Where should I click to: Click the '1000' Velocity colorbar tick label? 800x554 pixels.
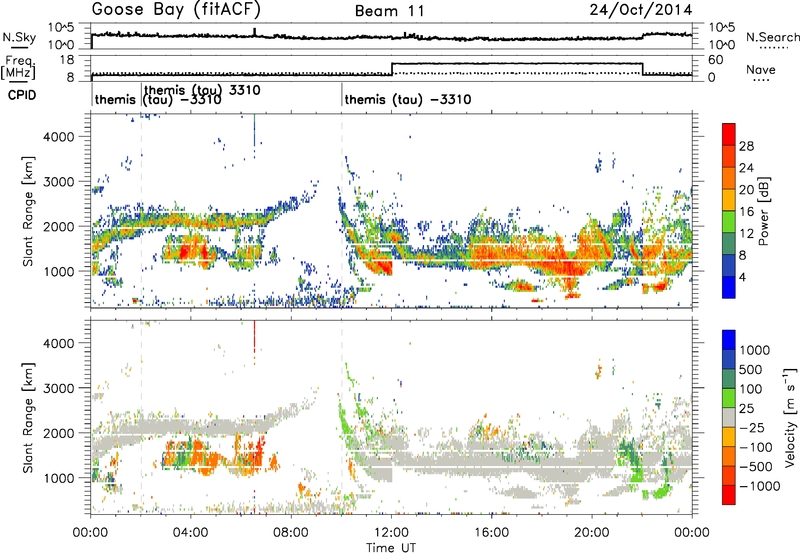tap(754, 350)
